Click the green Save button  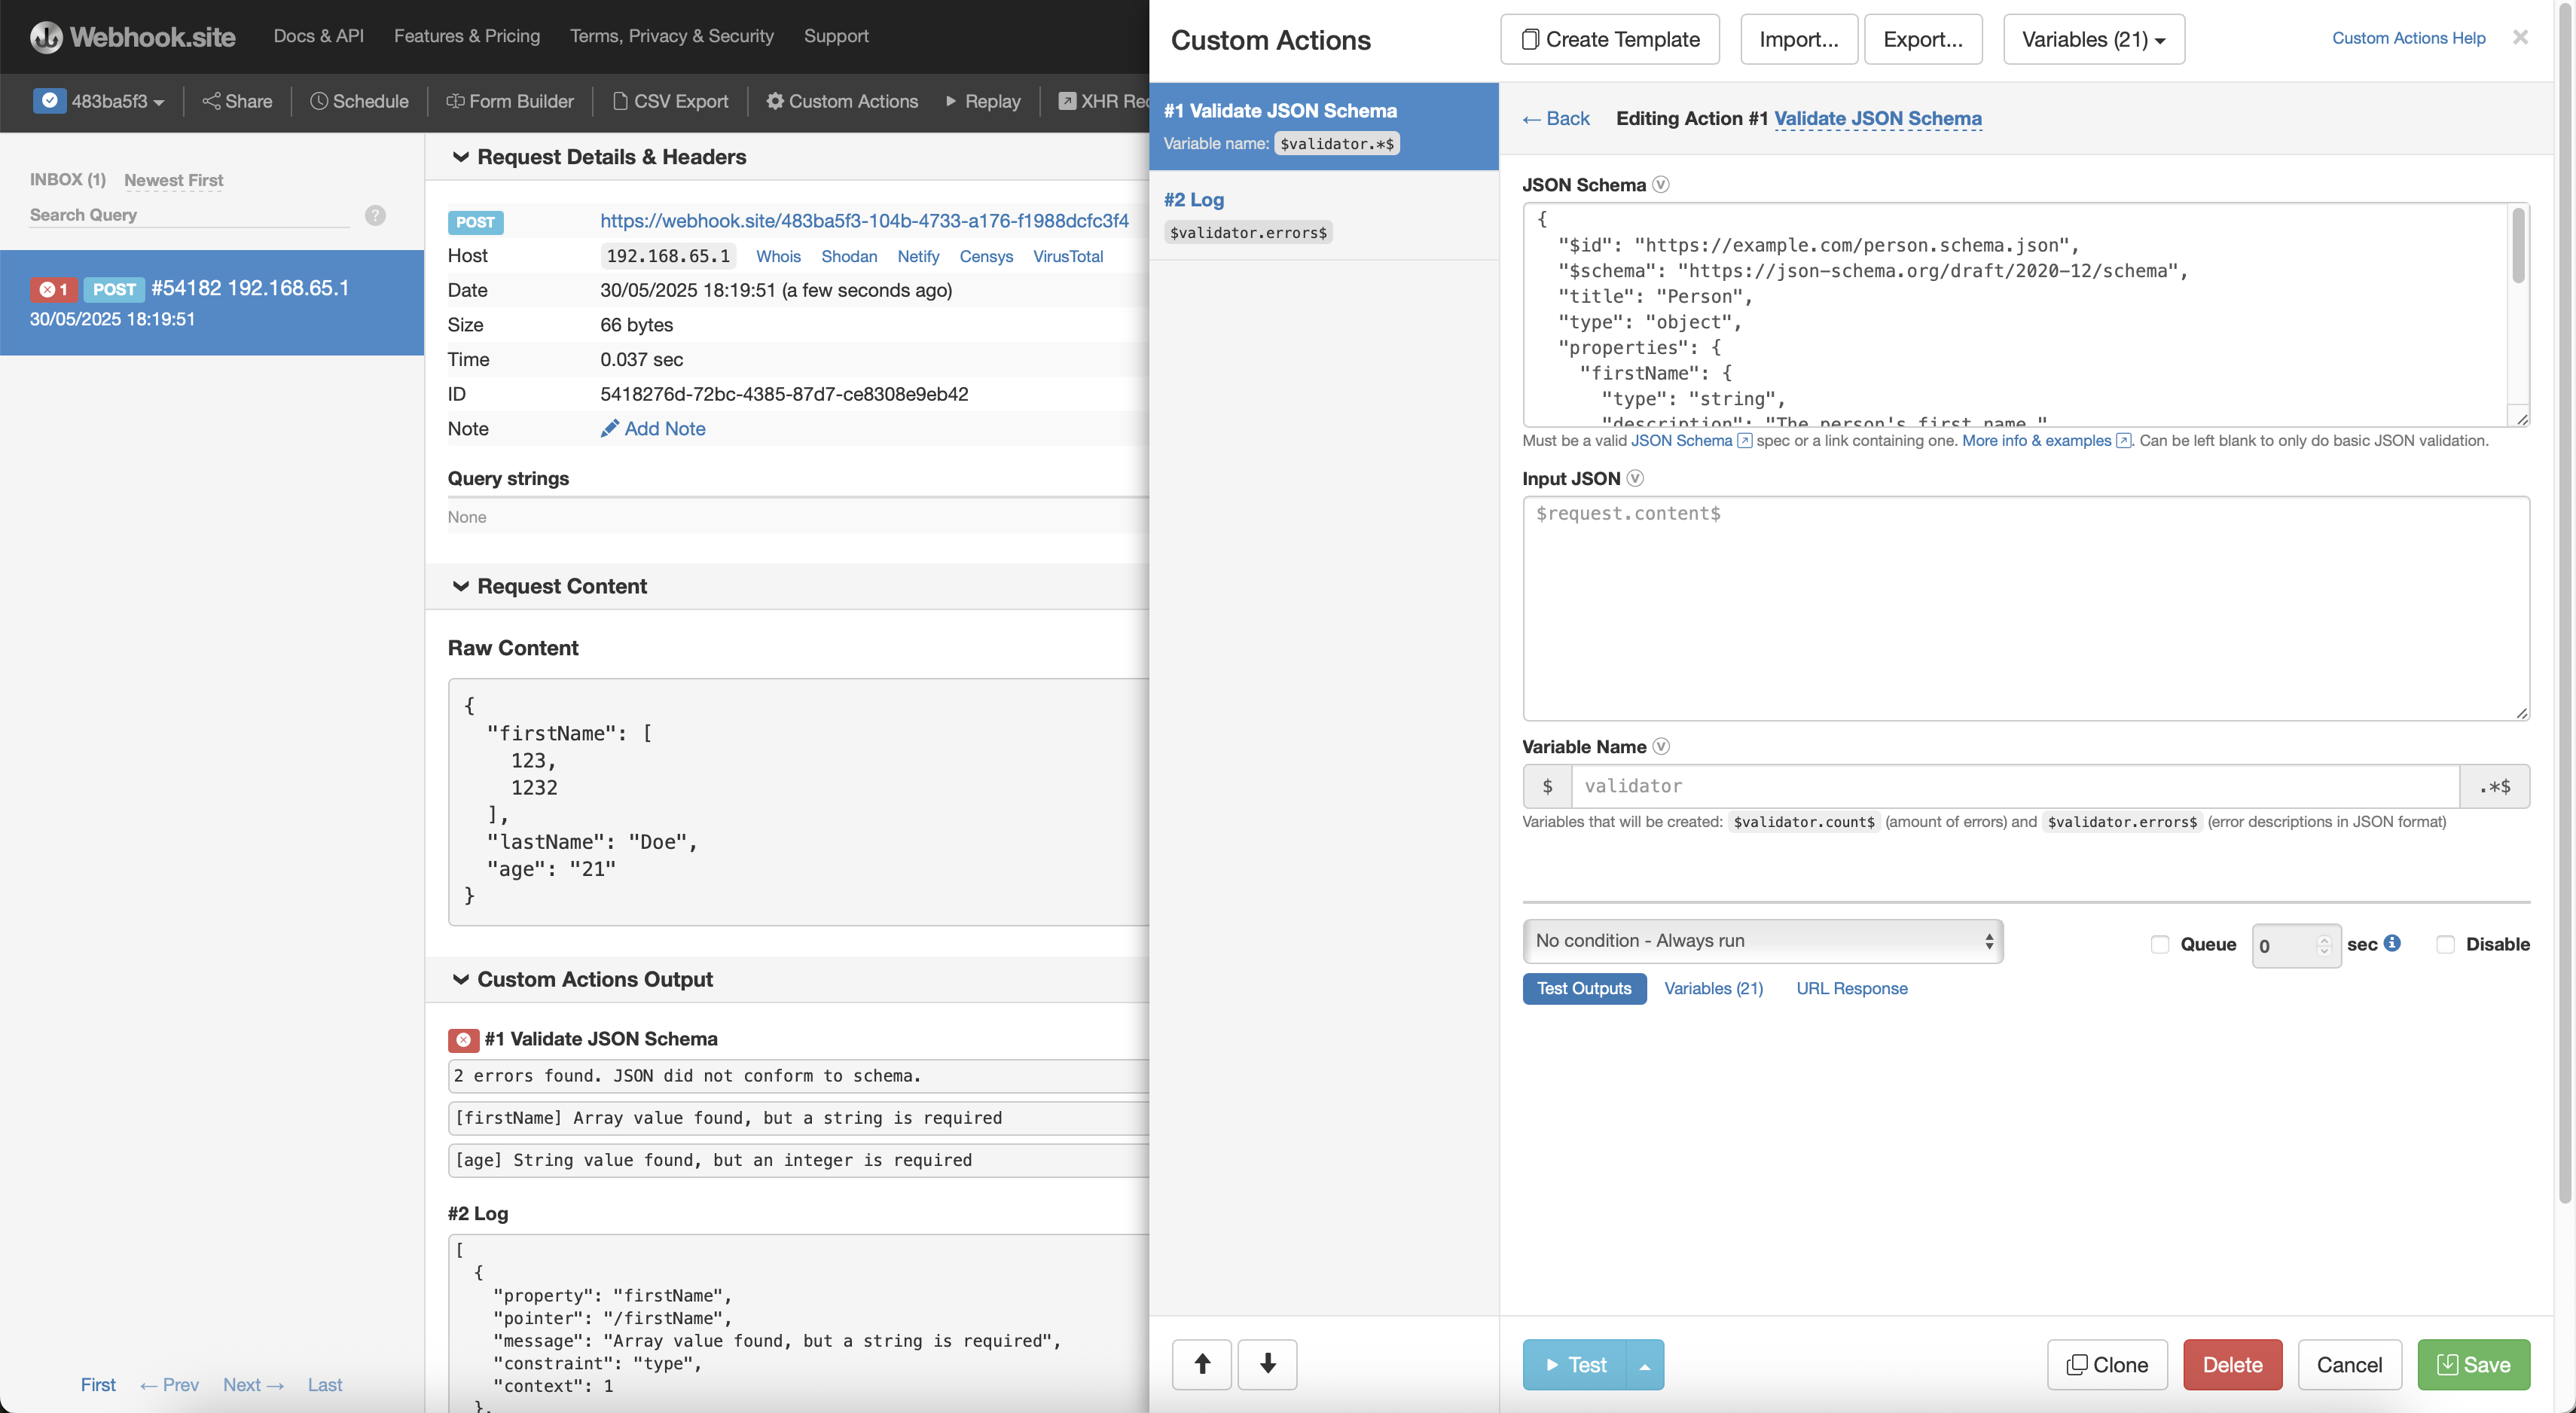click(x=2473, y=1365)
